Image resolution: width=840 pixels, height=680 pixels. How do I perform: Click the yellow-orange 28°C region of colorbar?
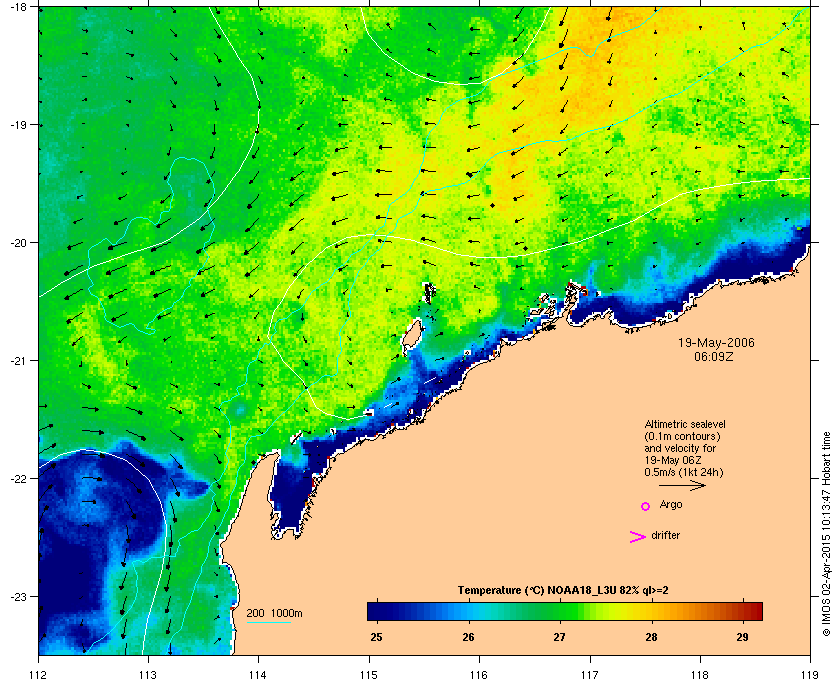(651, 611)
